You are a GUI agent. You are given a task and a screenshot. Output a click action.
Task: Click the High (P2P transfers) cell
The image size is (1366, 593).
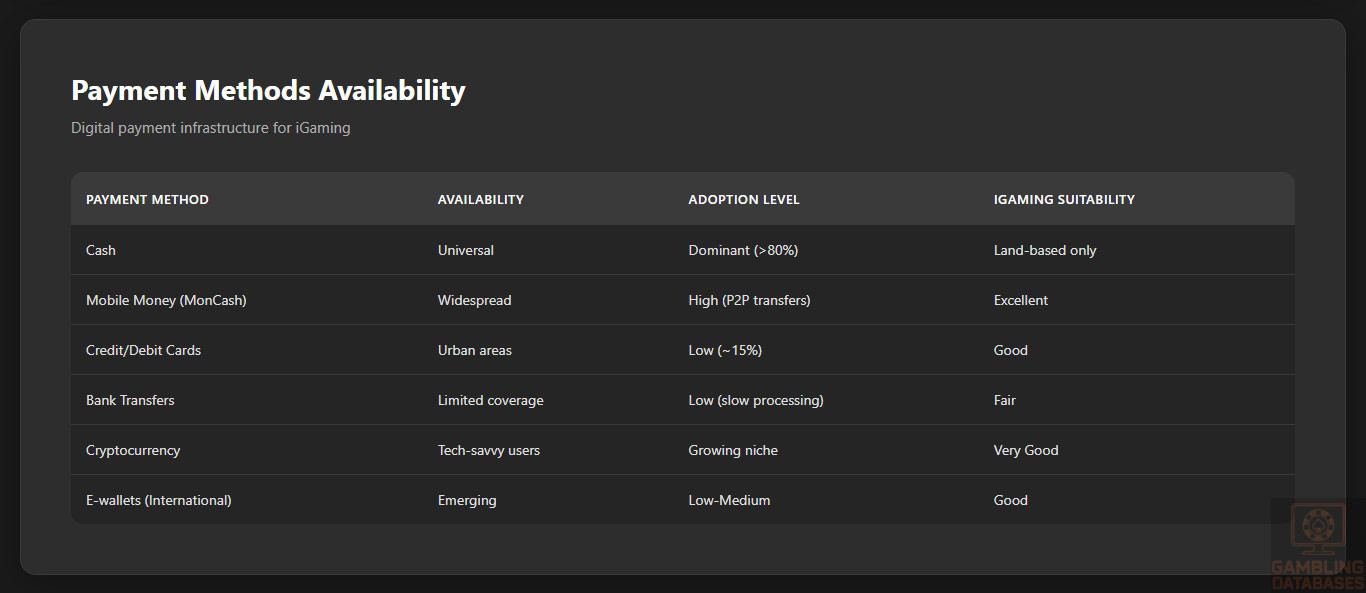(x=749, y=300)
